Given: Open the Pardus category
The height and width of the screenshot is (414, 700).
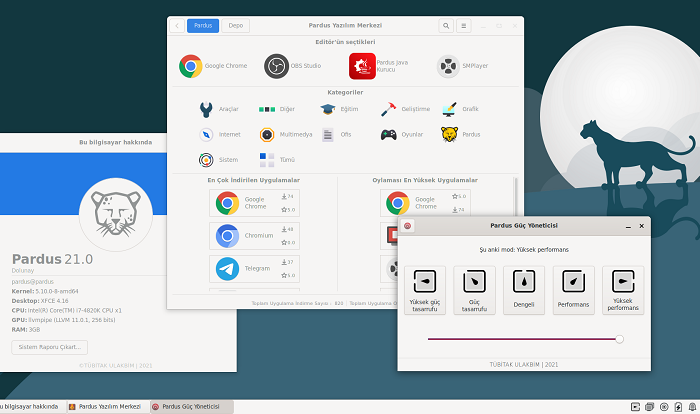Looking at the screenshot, I should click(x=460, y=134).
